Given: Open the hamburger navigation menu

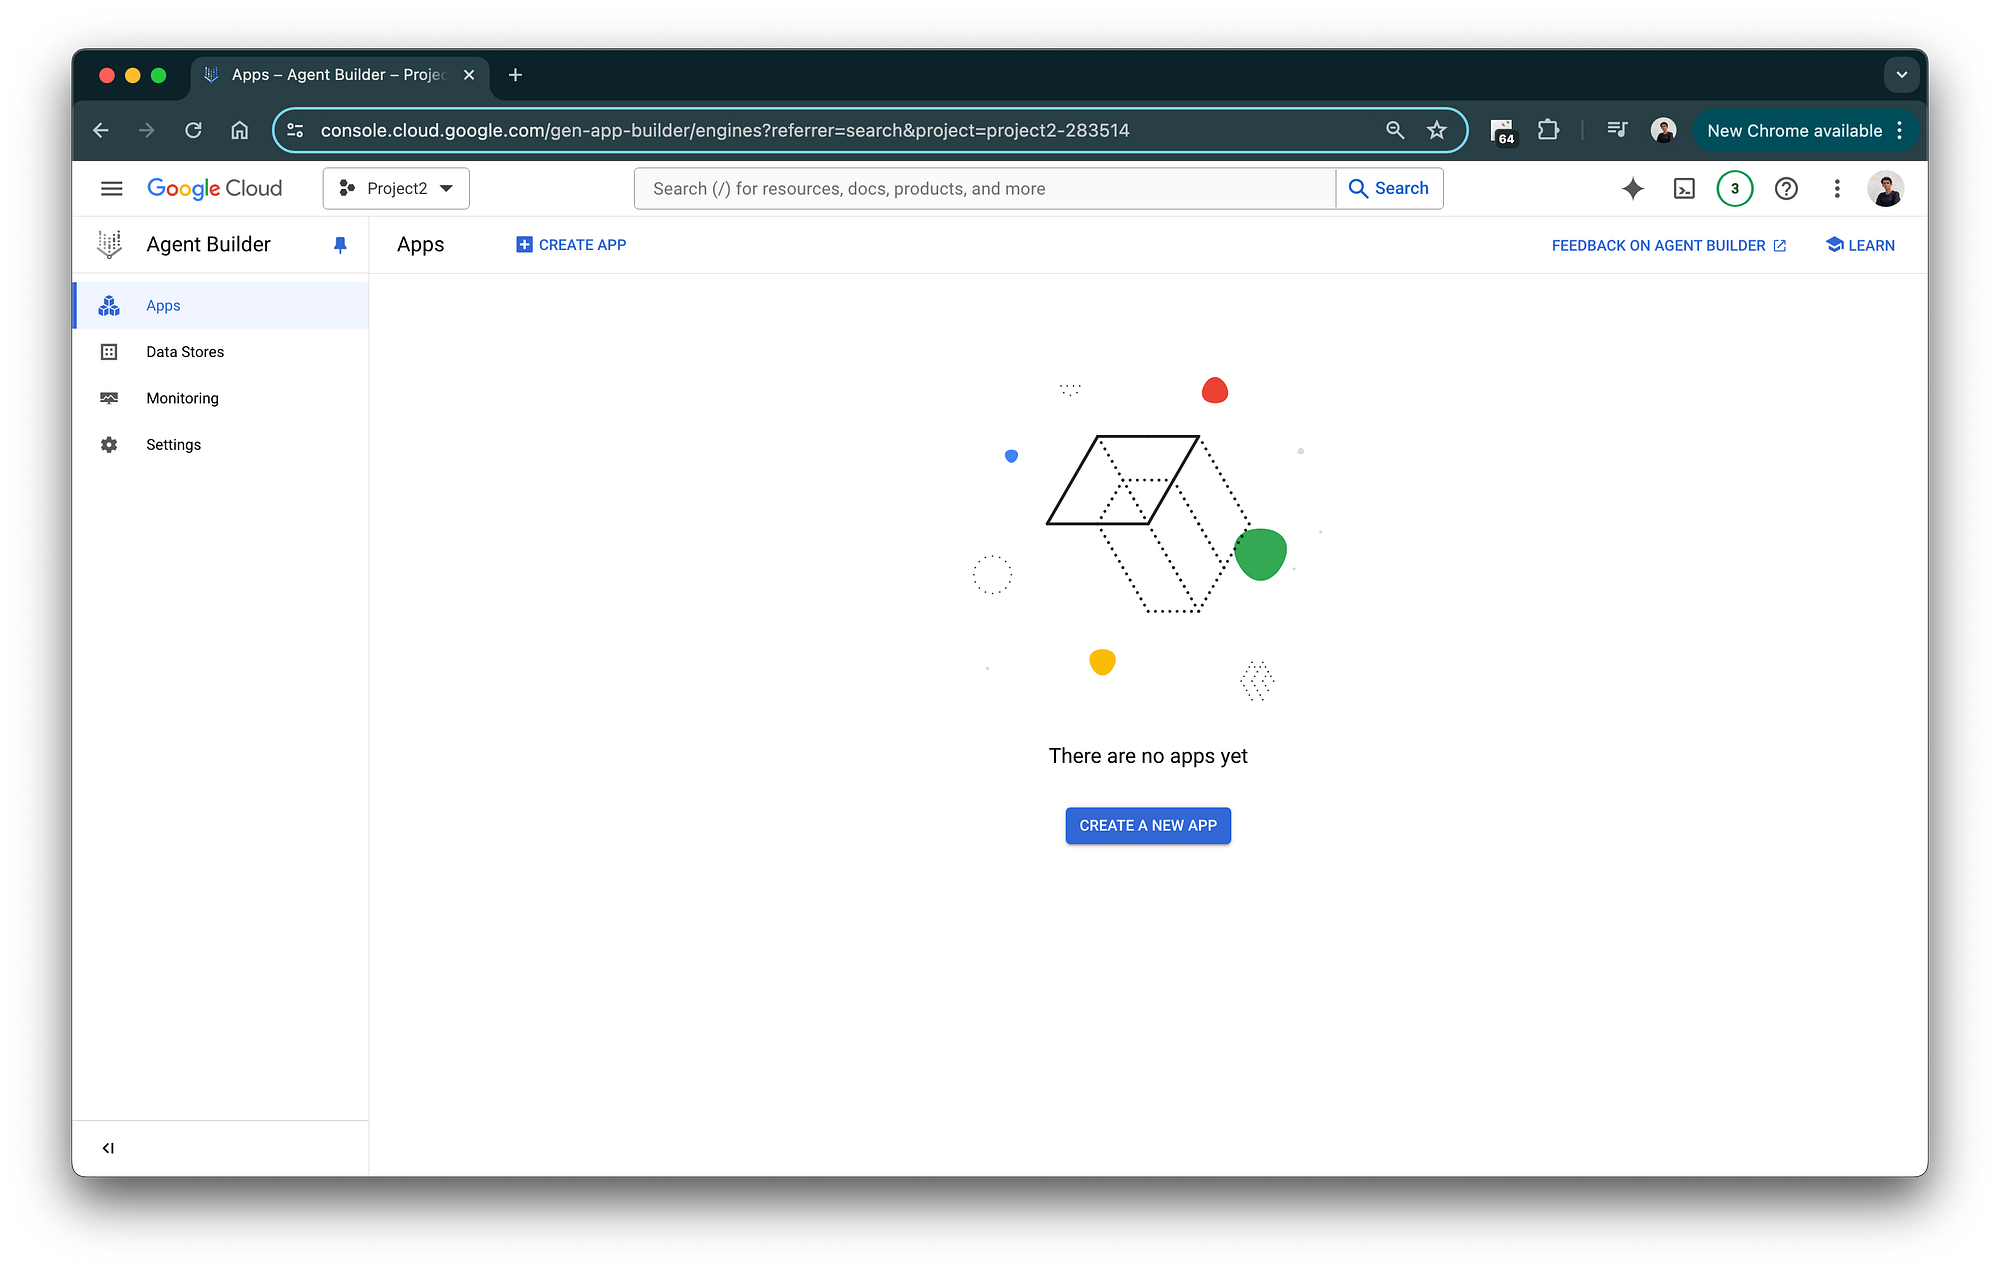Looking at the screenshot, I should 111,188.
